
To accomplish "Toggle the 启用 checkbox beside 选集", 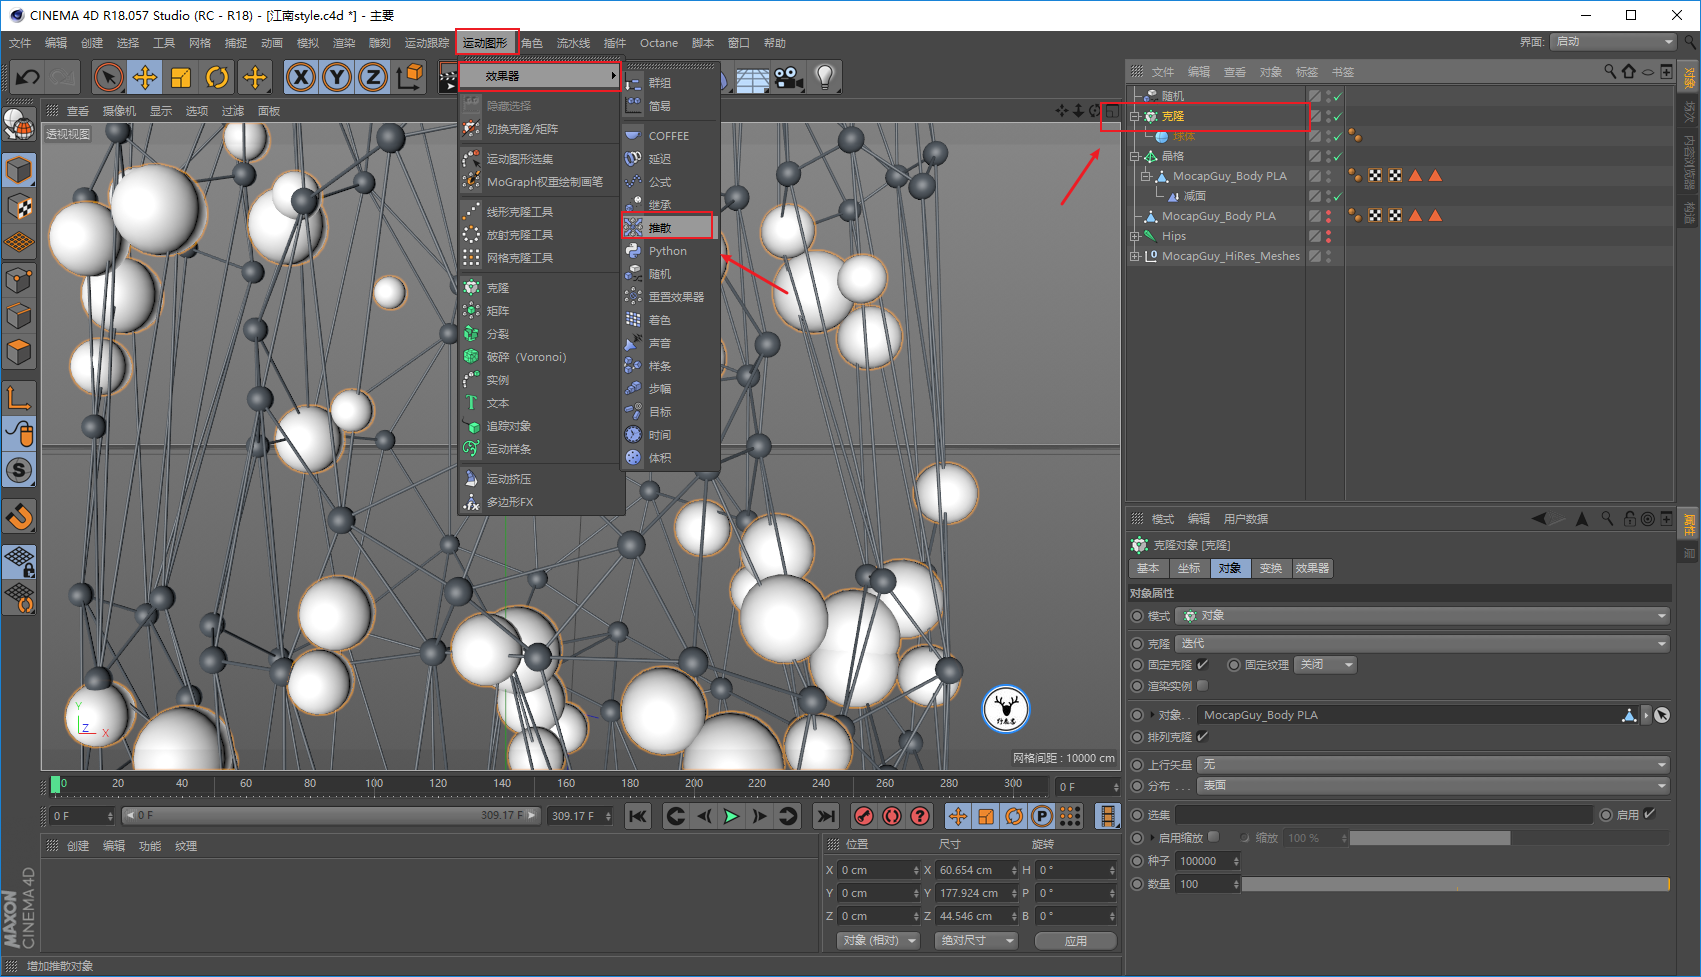I will pos(1649,814).
